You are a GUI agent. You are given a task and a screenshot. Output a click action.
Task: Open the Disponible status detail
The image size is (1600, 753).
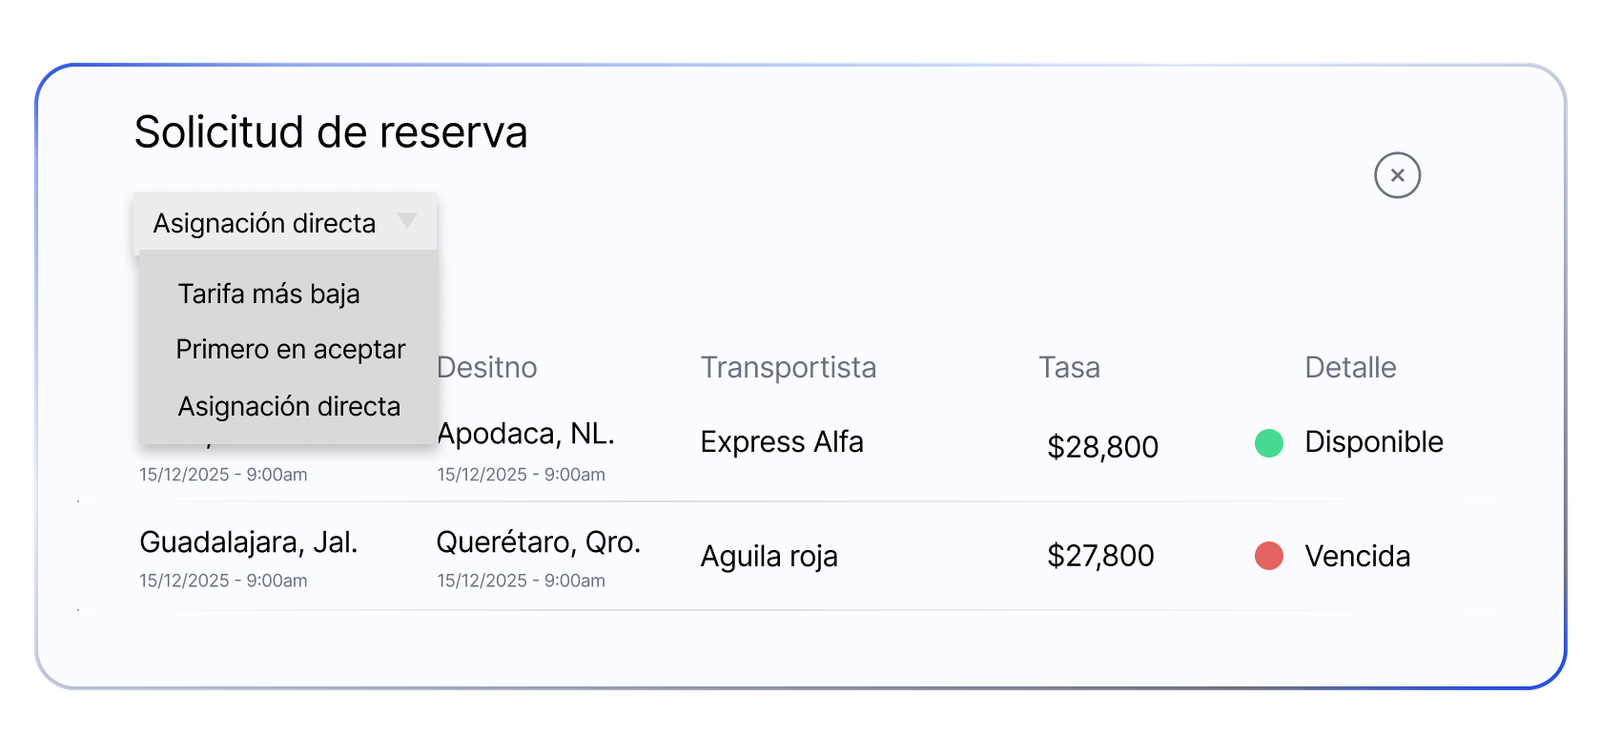click(1374, 442)
